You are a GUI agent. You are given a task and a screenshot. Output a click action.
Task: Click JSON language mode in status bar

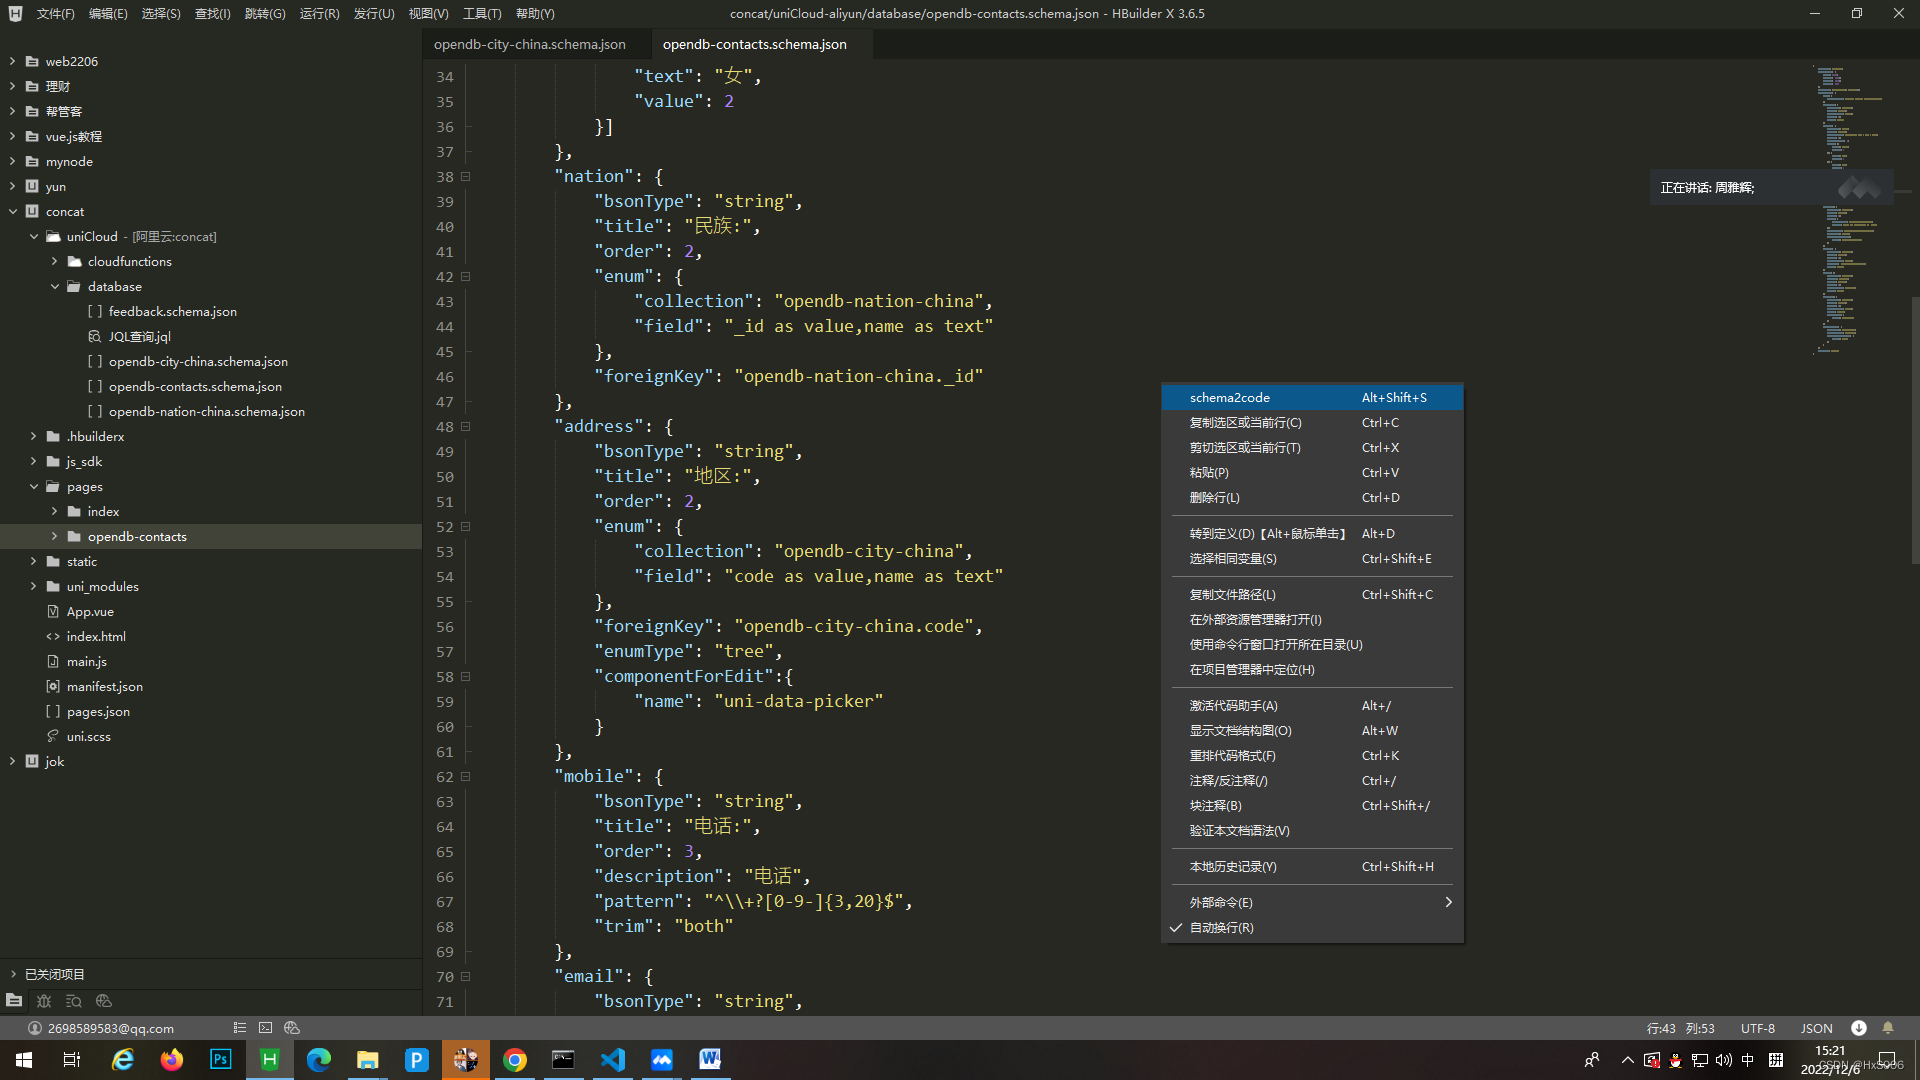point(1816,1028)
